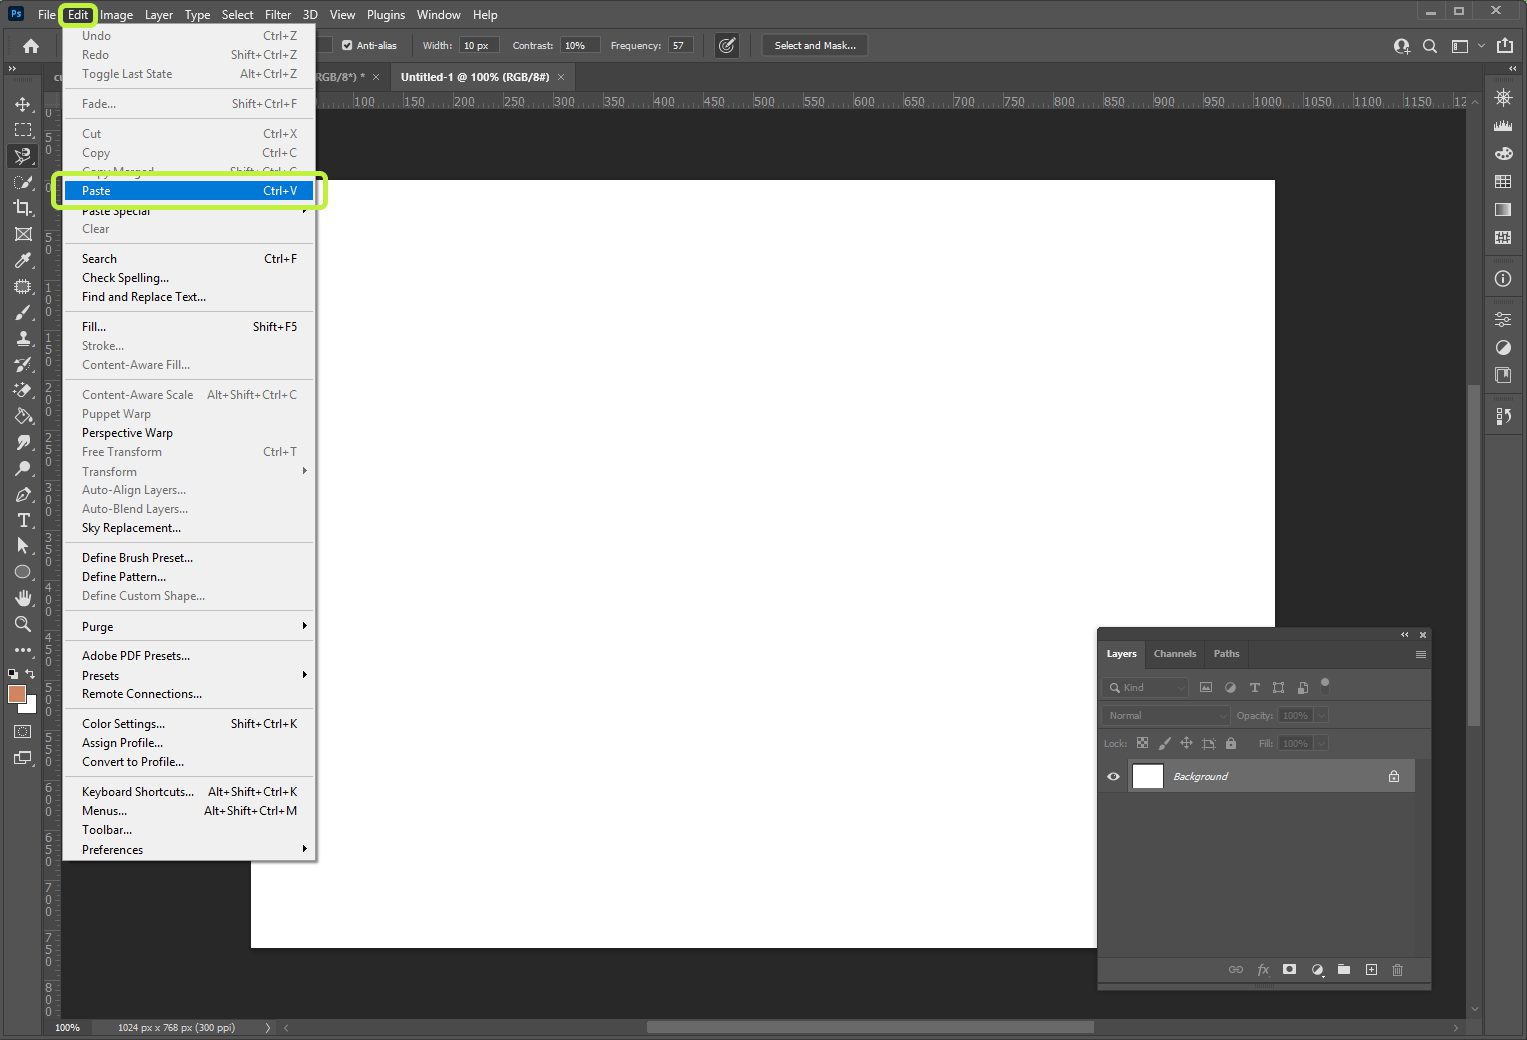Open the Normal blend mode dropdown
The width and height of the screenshot is (1527, 1040).
tap(1166, 716)
